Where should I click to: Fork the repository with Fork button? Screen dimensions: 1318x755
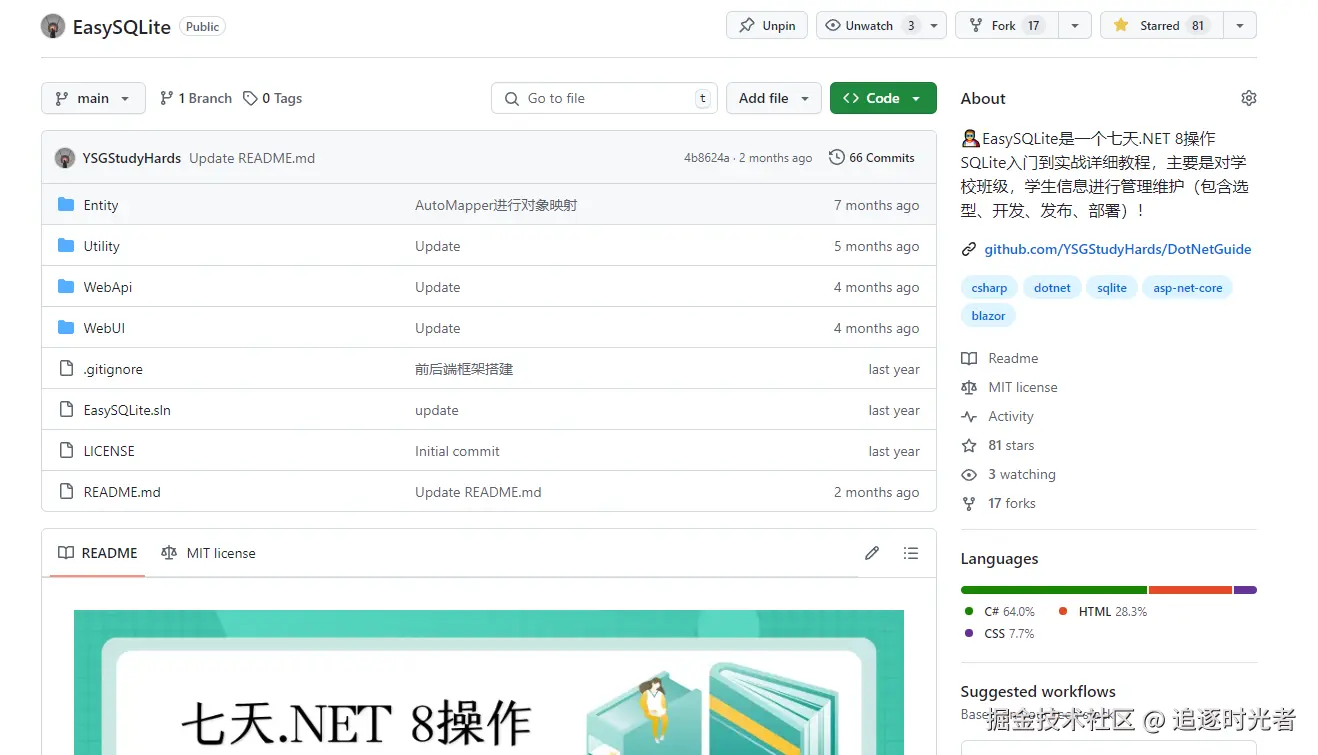1007,26
